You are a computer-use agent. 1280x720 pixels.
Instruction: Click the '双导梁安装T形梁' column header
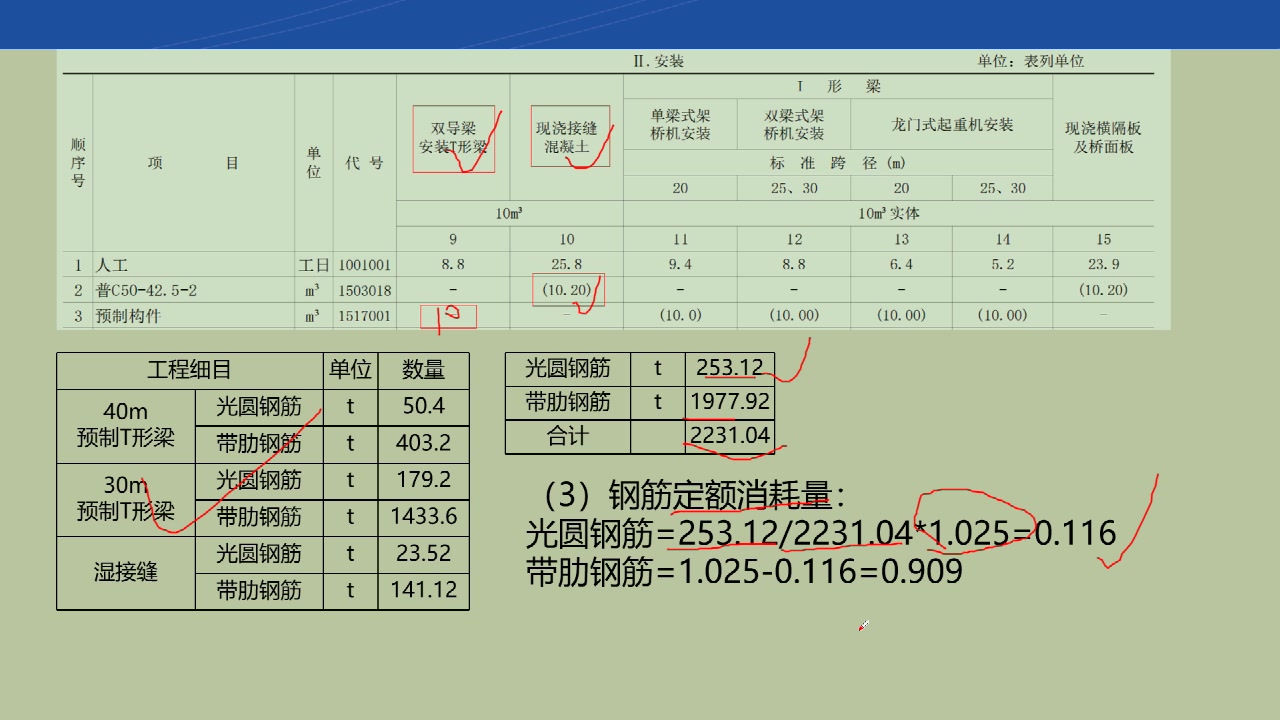coord(453,138)
